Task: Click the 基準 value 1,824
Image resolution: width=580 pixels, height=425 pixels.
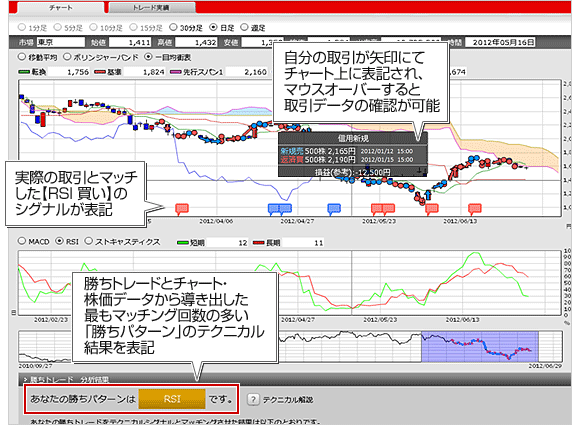Action: click(145, 72)
